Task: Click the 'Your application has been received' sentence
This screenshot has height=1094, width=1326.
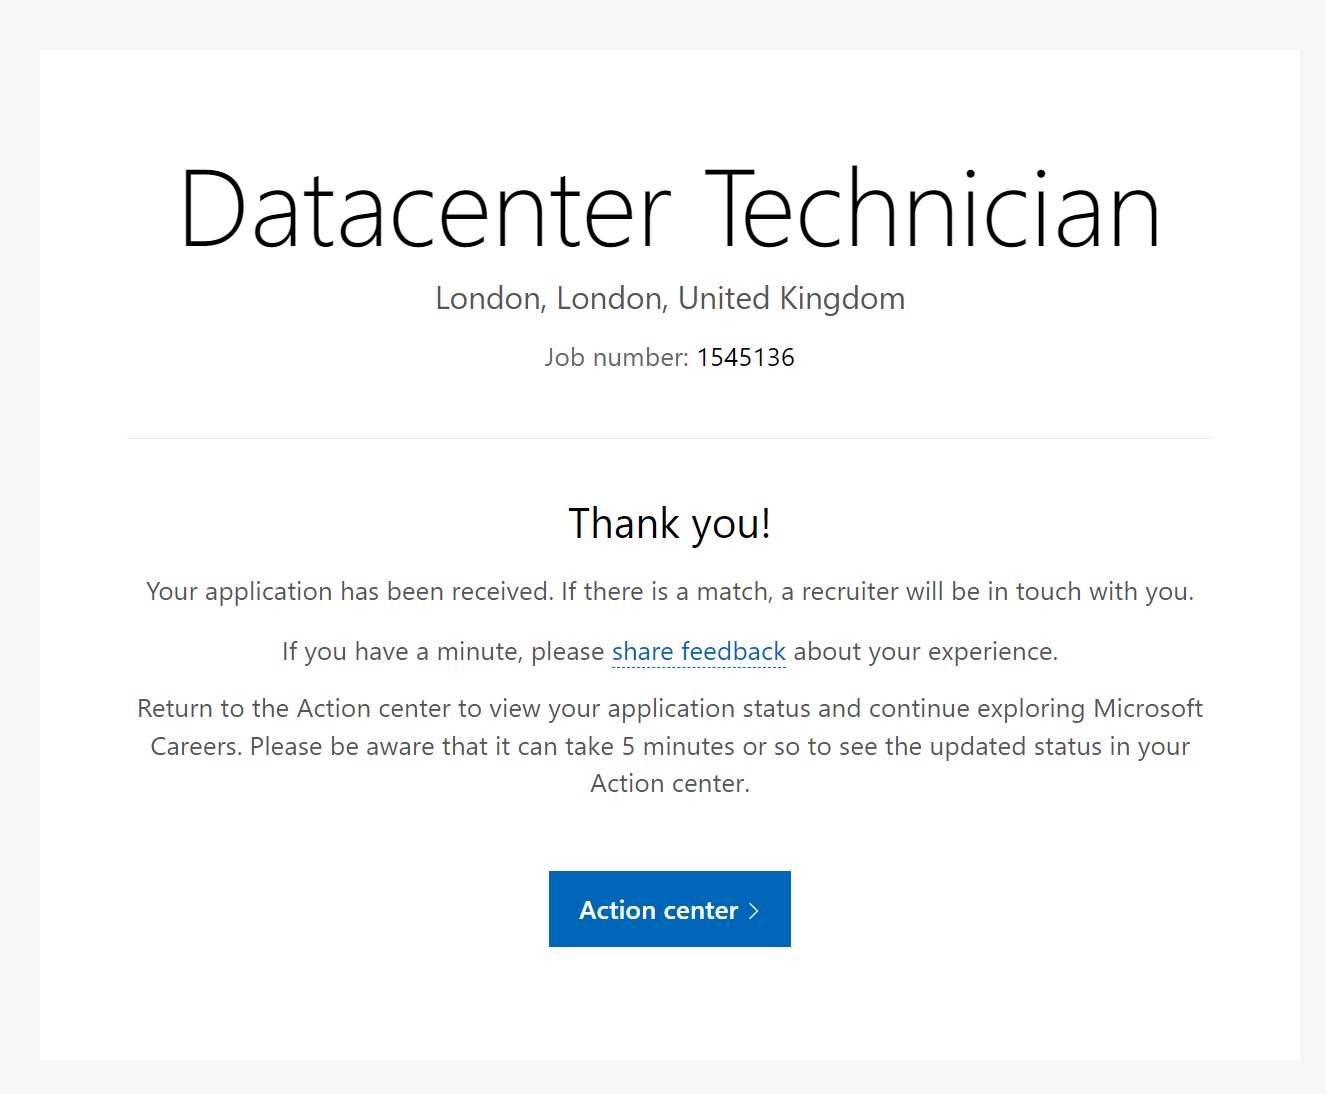Action: [x=349, y=592]
